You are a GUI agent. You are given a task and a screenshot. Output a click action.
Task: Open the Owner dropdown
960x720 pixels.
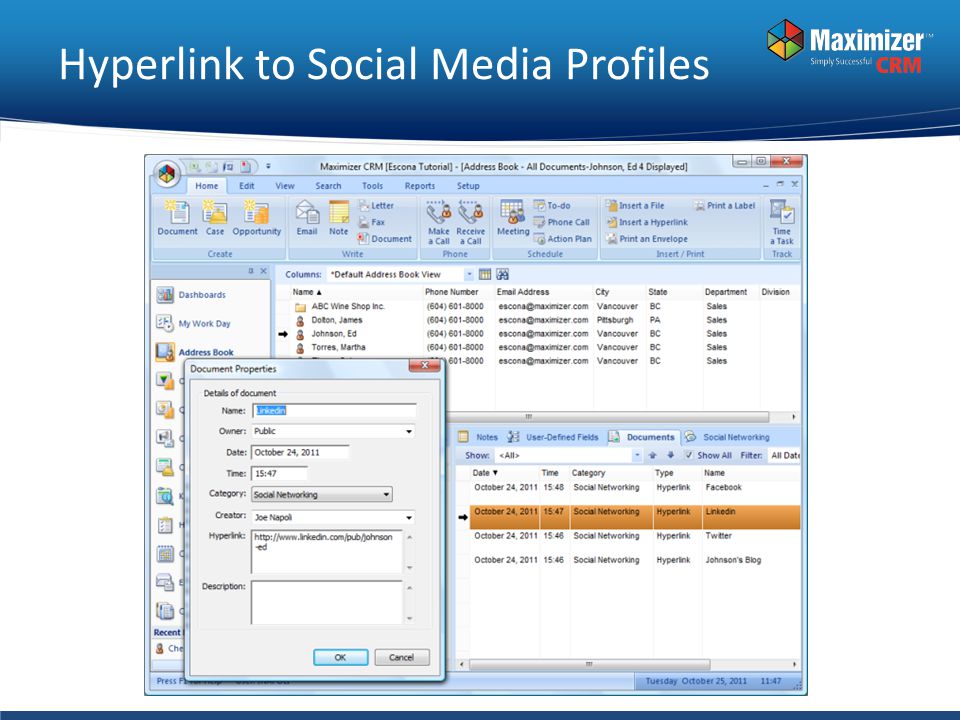click(409, 432)
